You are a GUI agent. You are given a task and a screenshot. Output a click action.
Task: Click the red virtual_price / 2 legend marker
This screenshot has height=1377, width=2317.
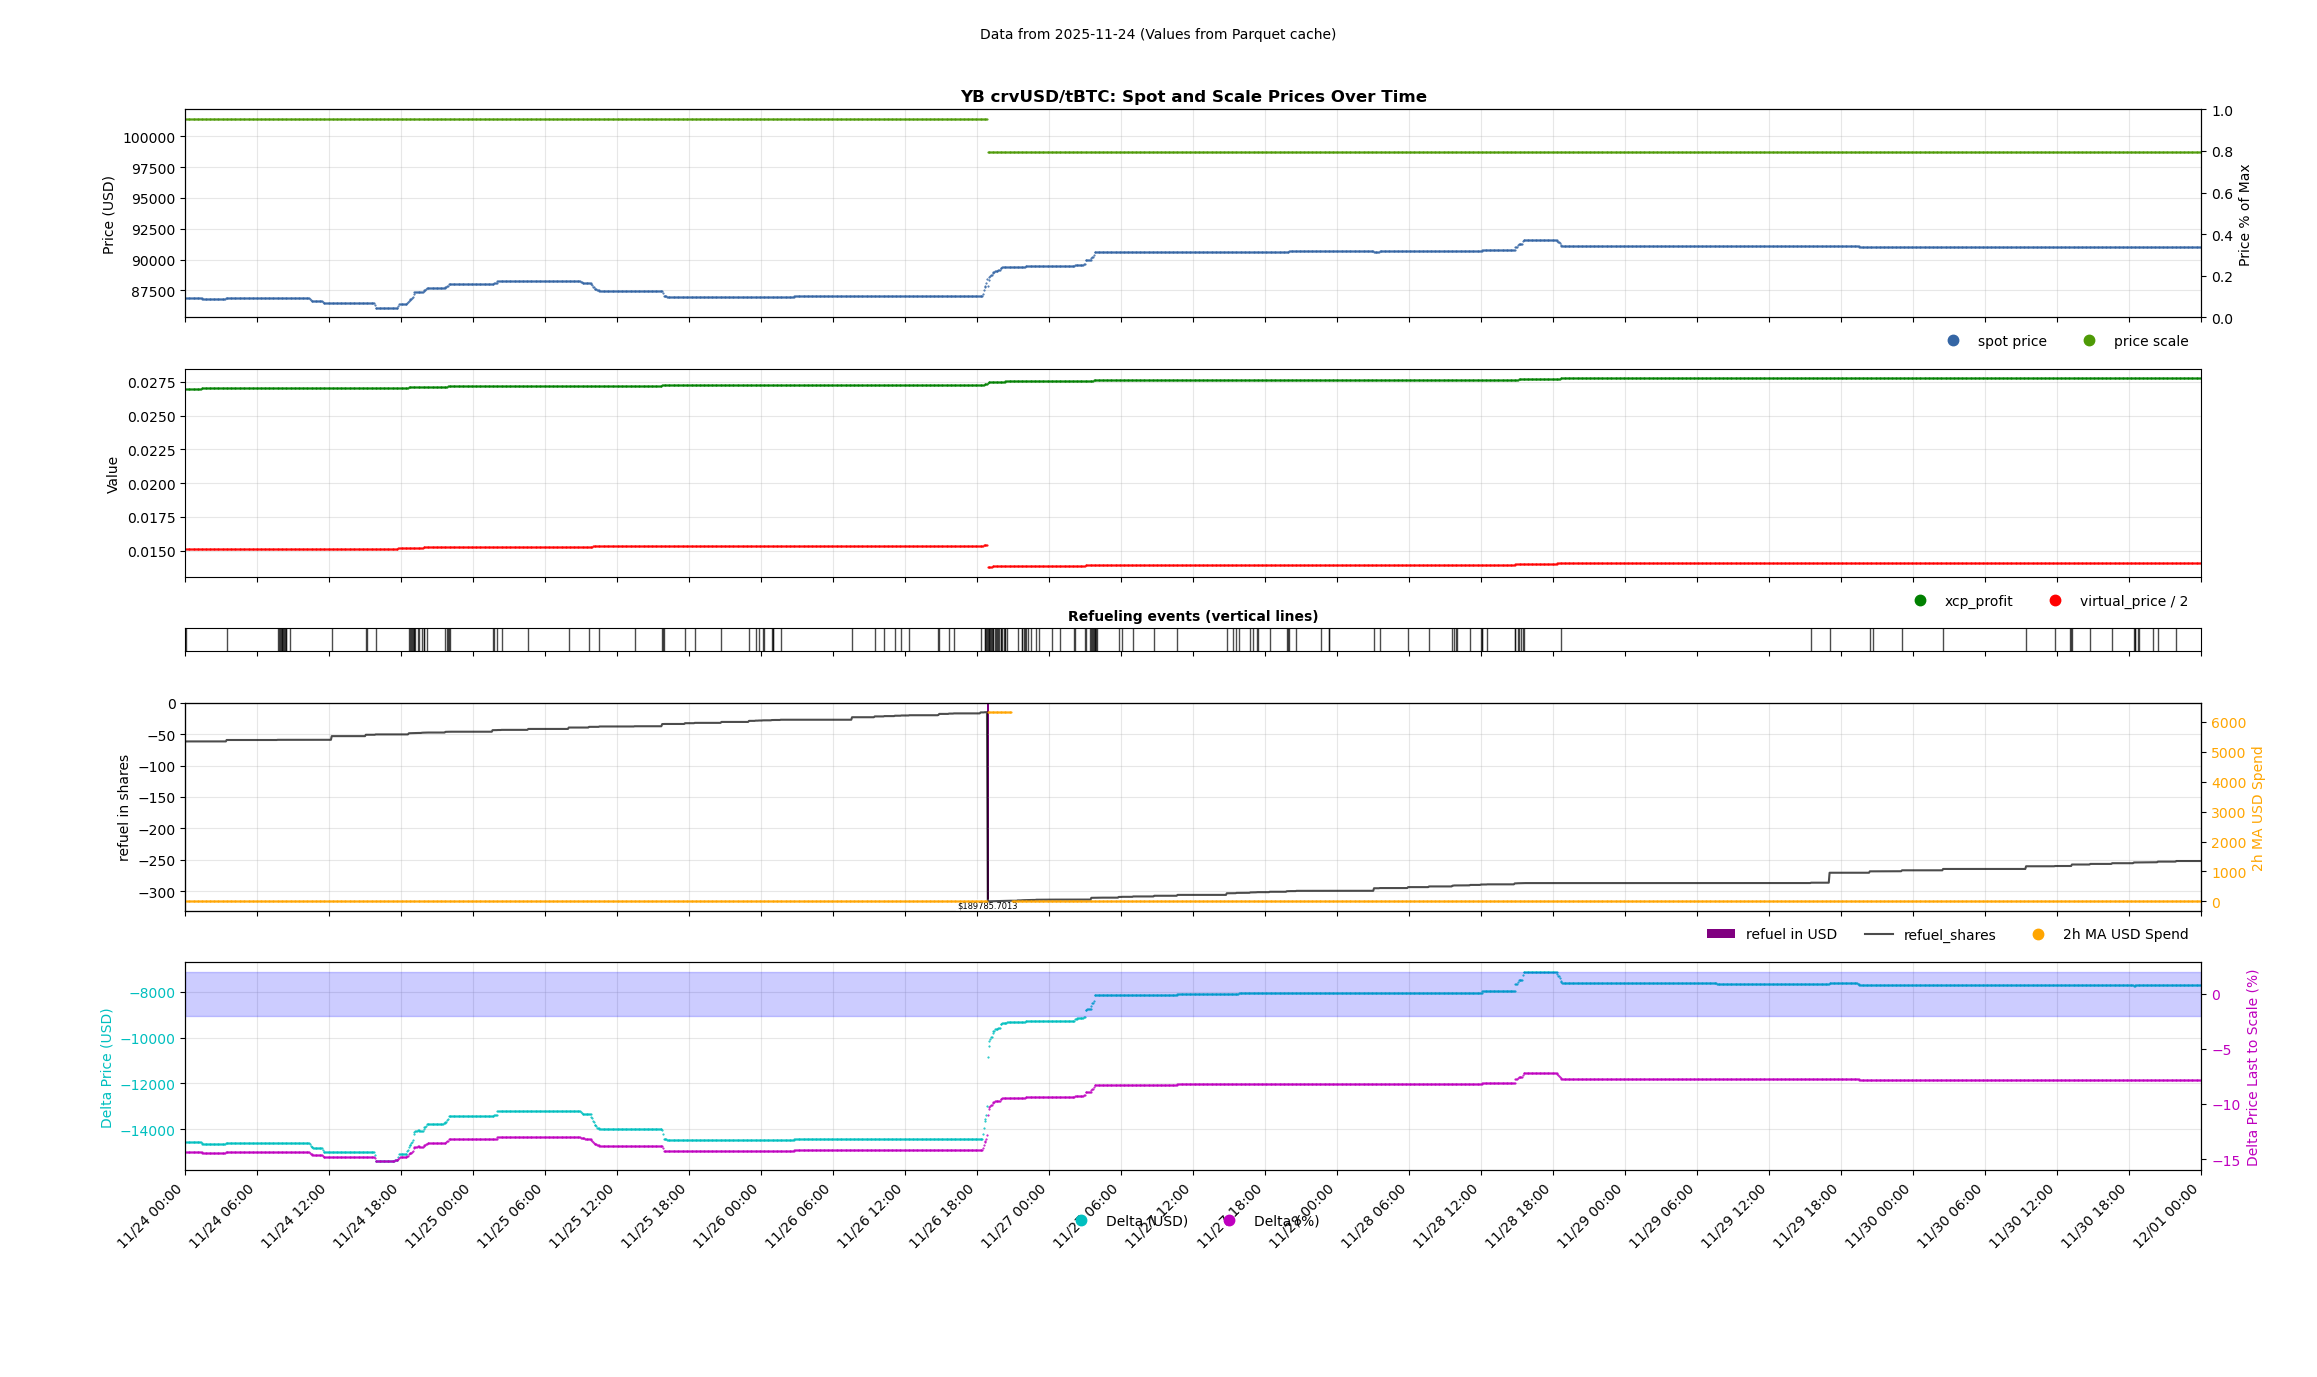pos(2055,601)
